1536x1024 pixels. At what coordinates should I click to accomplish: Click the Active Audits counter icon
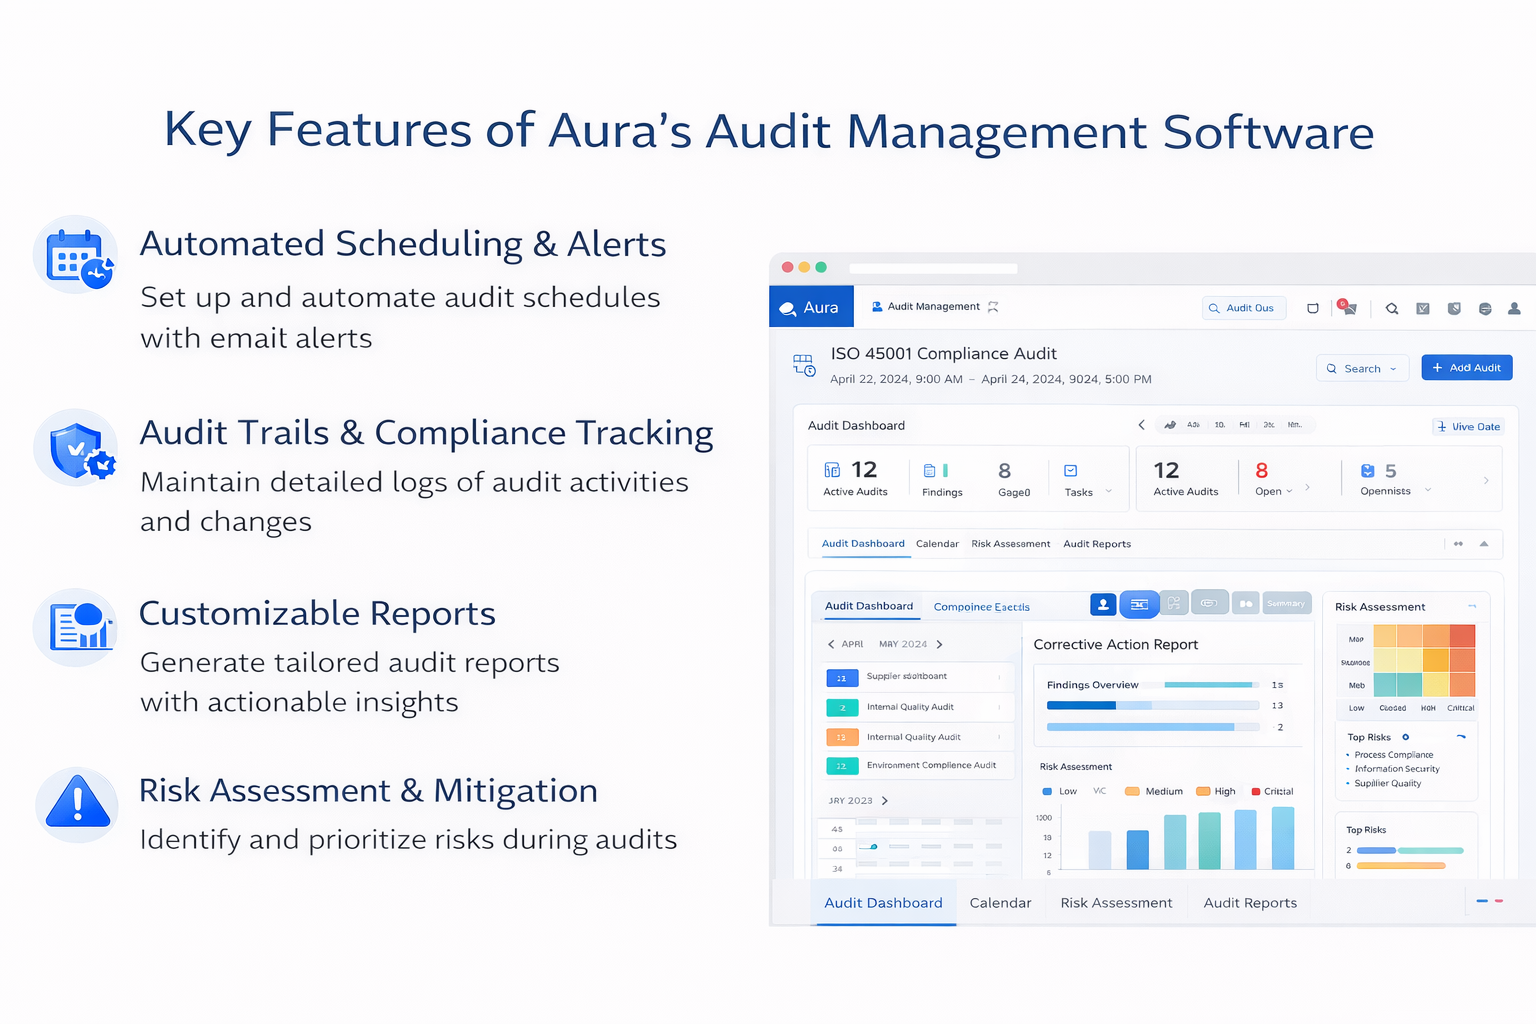(x=831, y=470)
